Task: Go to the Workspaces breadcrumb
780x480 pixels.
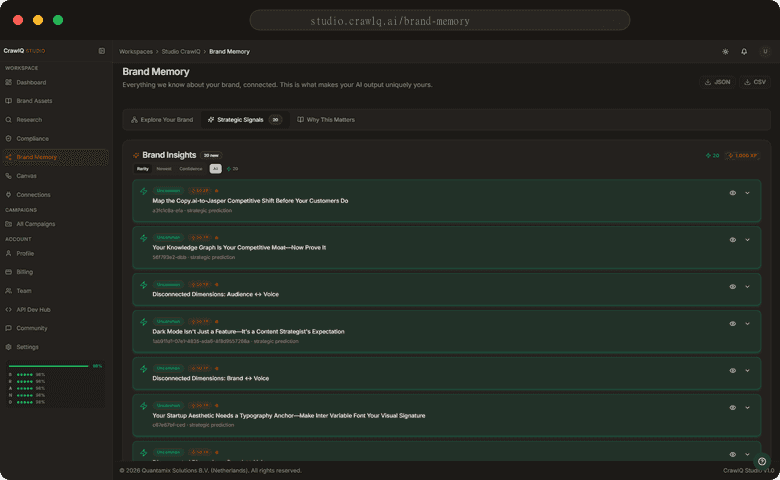Action: [x=136, y=52]
